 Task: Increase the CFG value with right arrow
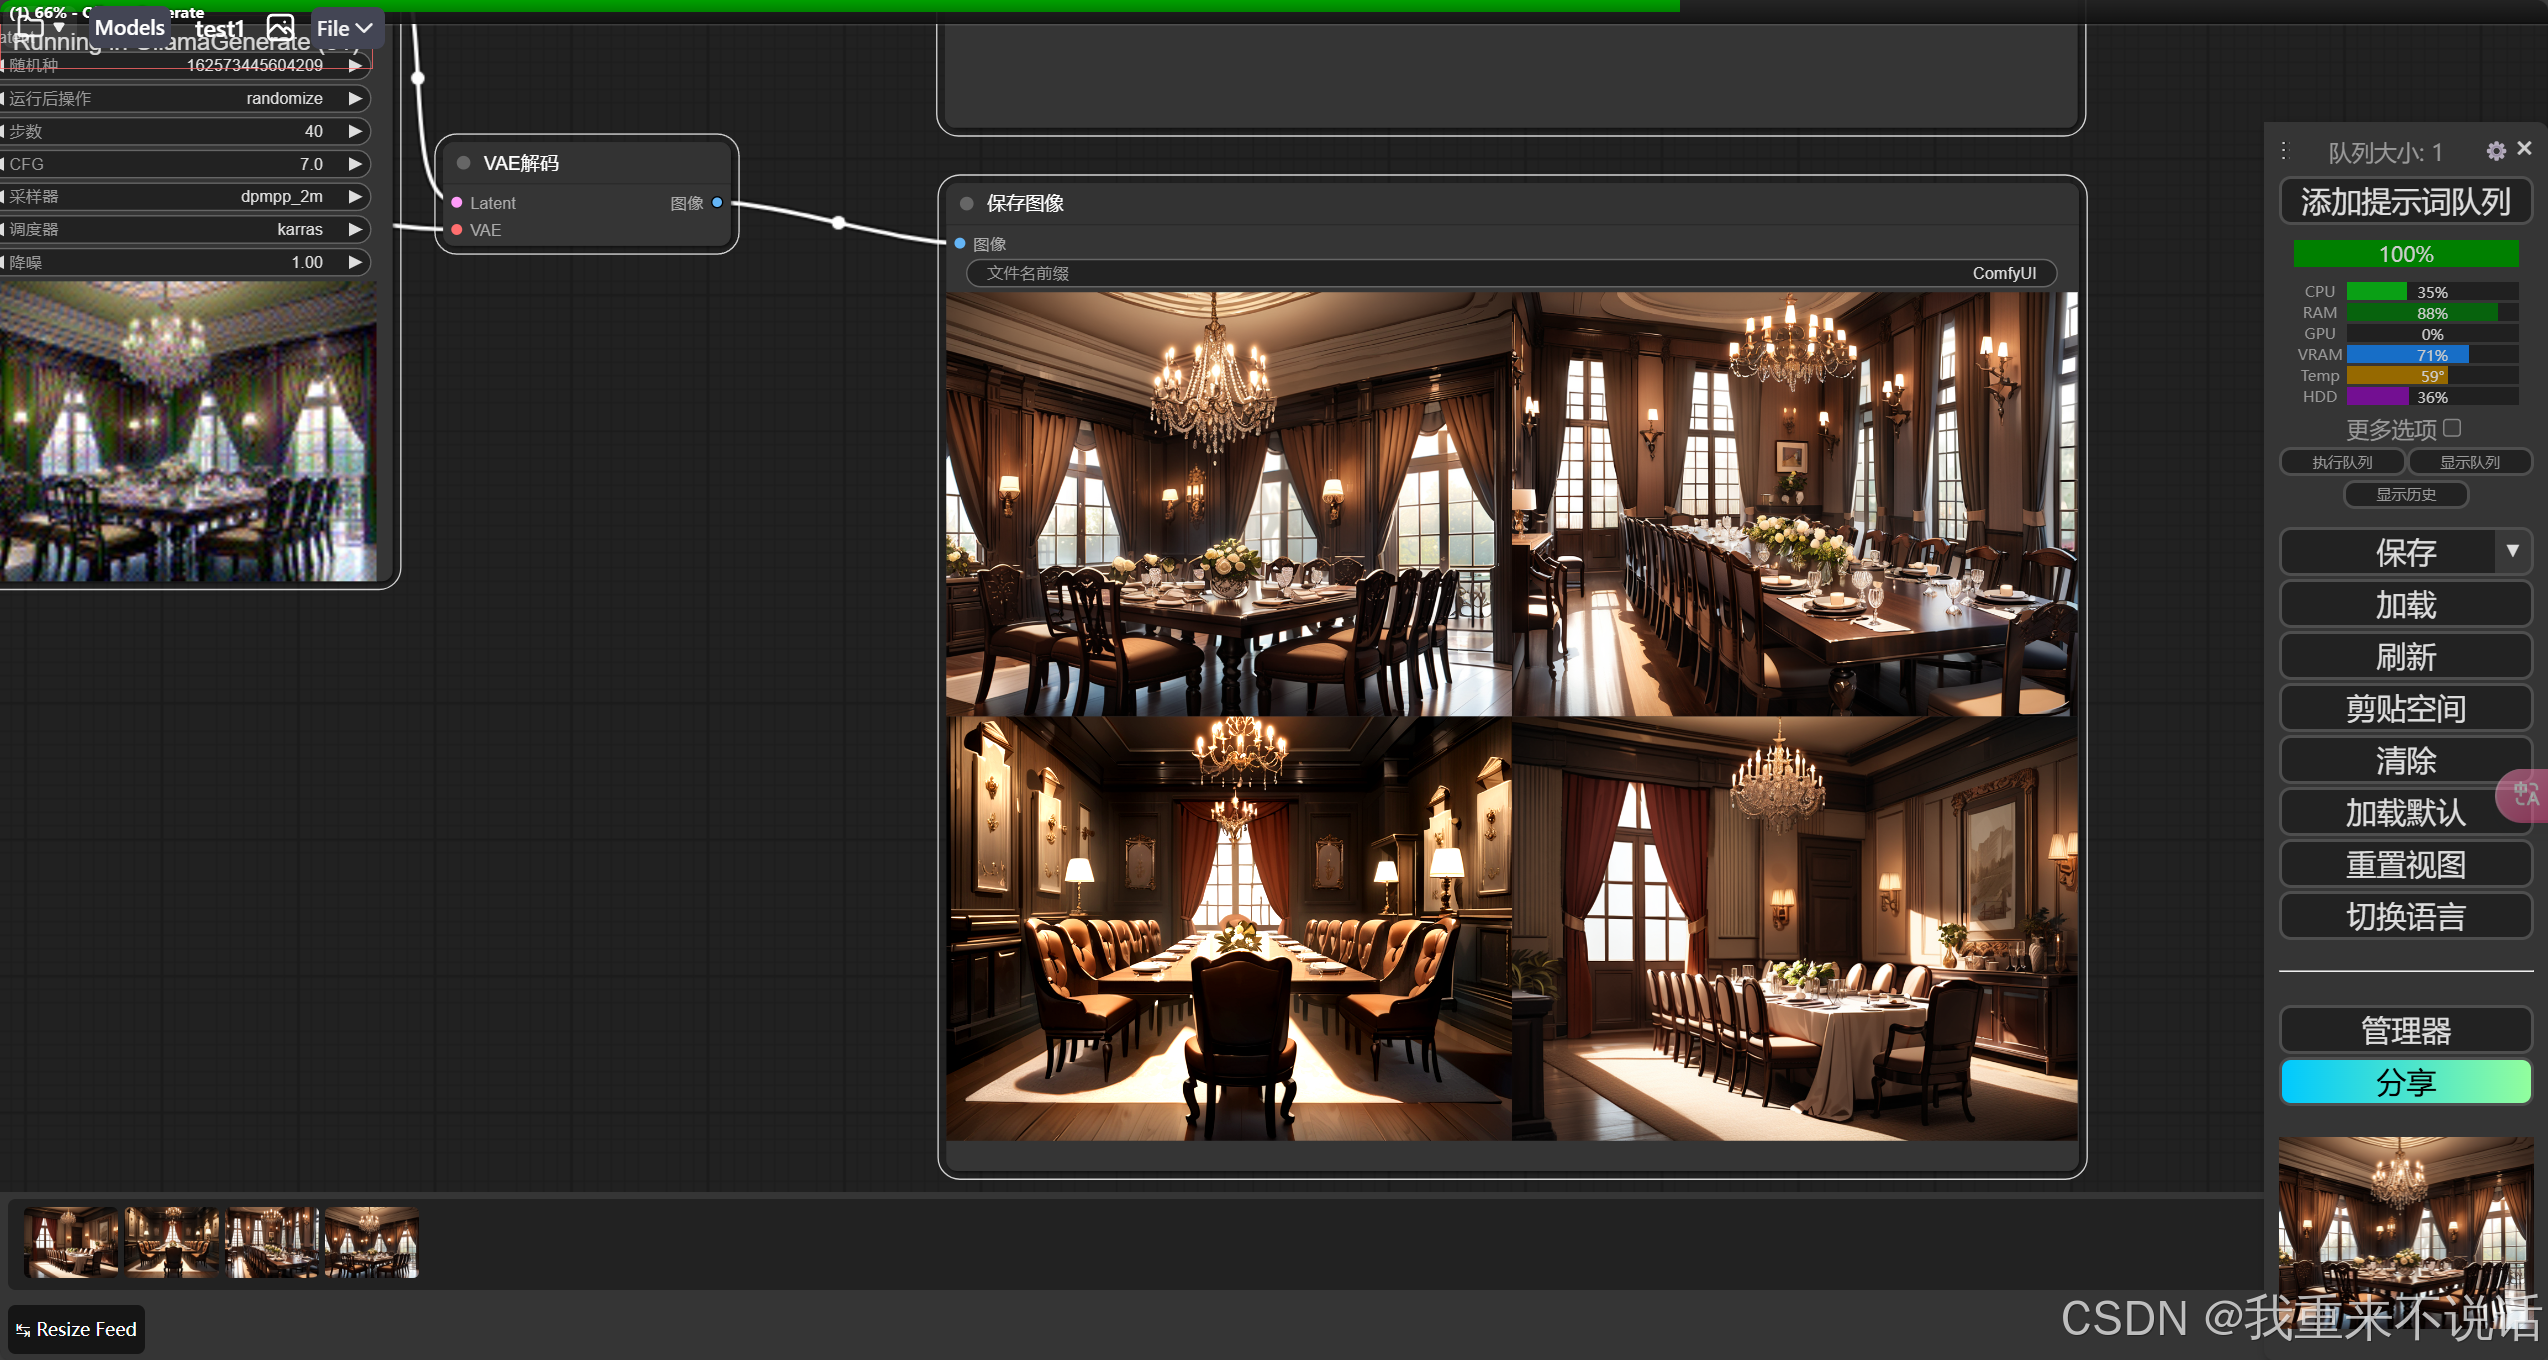click(355, 164)
